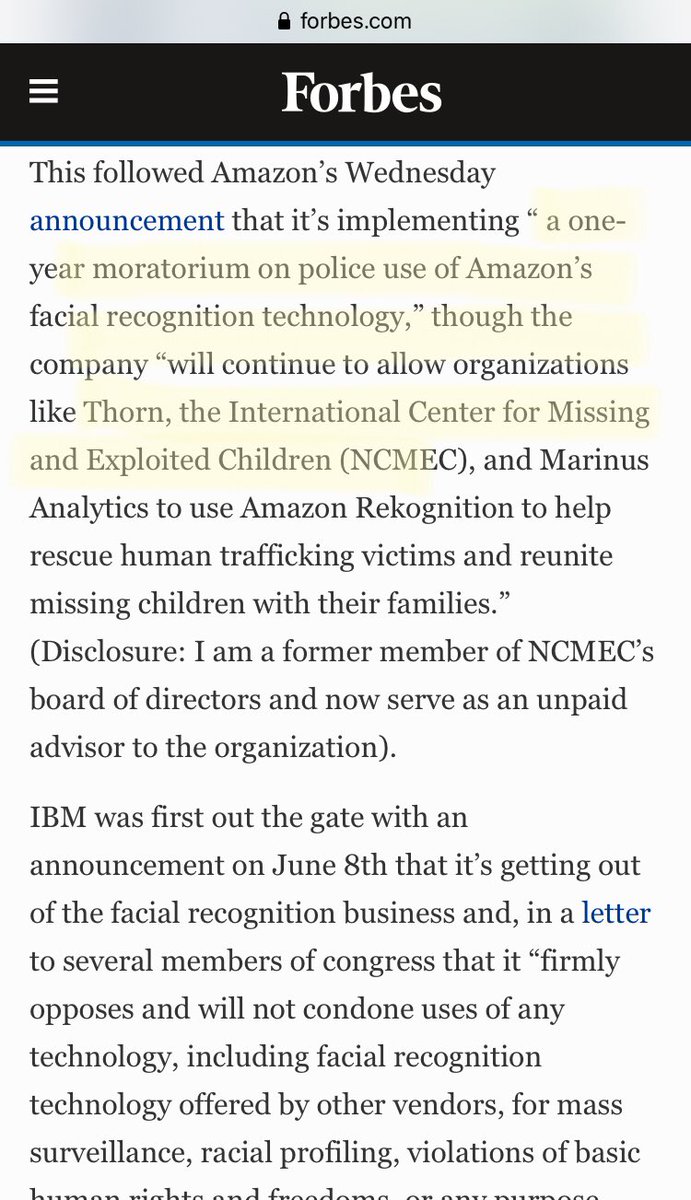Tap the forbes.com address text
This screenshot has height=1200, width=691.
355,21
